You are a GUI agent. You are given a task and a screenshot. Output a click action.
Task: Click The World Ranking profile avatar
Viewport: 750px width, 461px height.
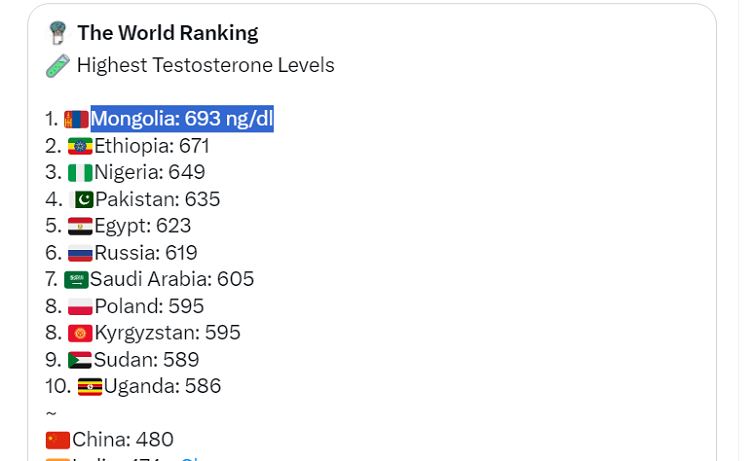point(57,33)
